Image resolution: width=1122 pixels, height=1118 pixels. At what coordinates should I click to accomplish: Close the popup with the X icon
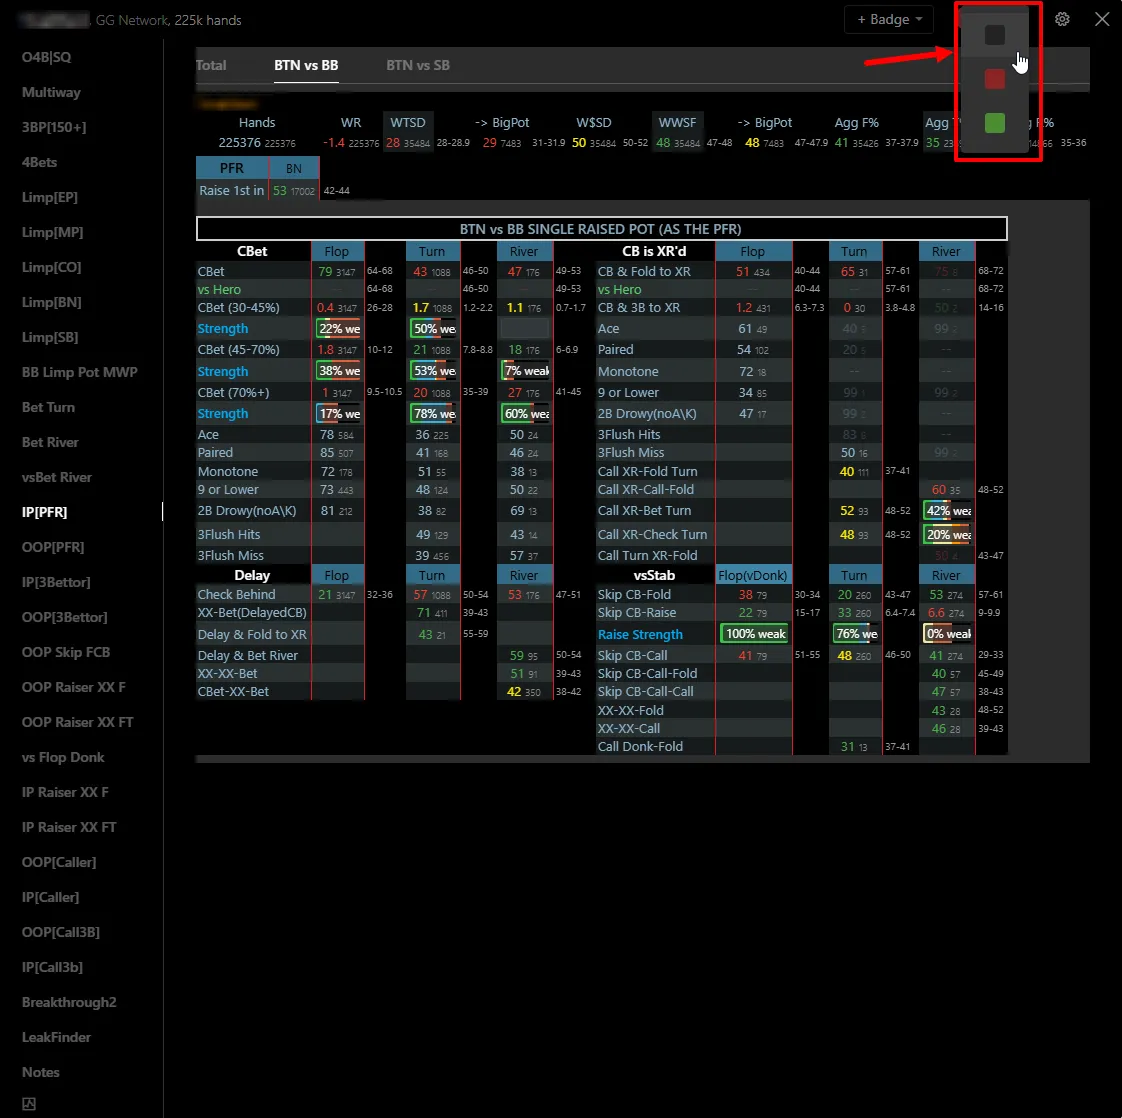pos(1102,19)
